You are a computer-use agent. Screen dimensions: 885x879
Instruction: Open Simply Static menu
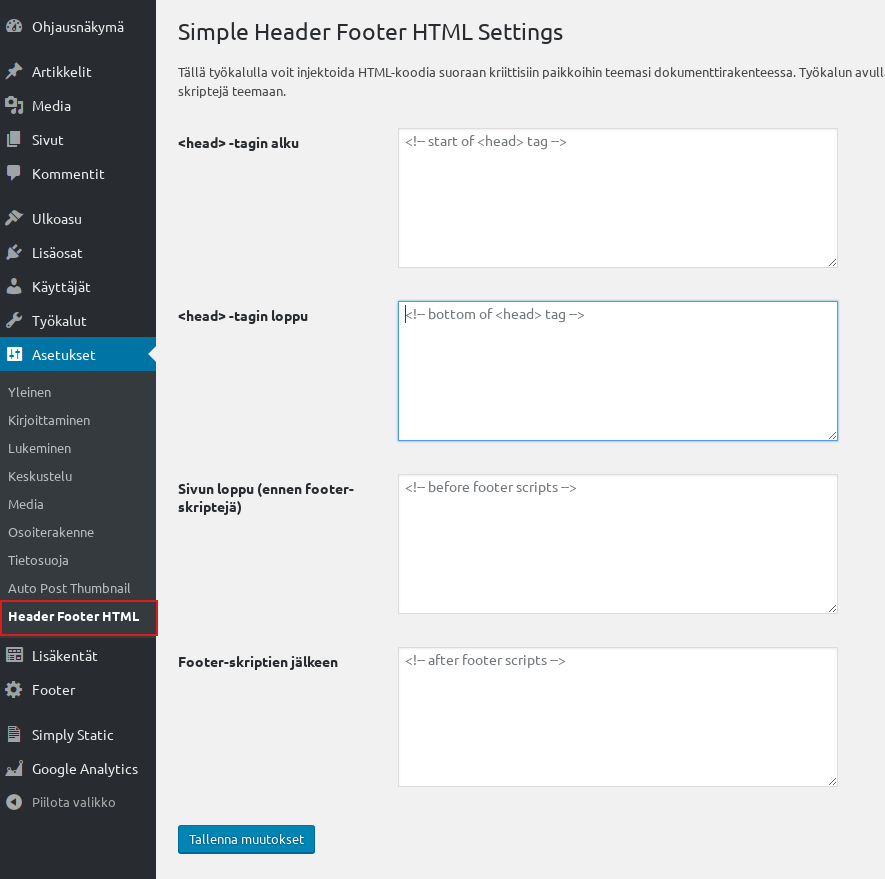[x=78, y=734]
